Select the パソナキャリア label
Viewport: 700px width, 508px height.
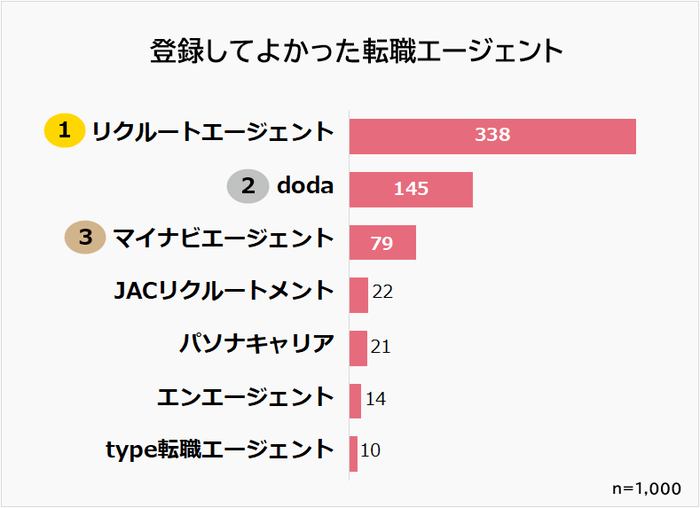[x=255, y=345]
